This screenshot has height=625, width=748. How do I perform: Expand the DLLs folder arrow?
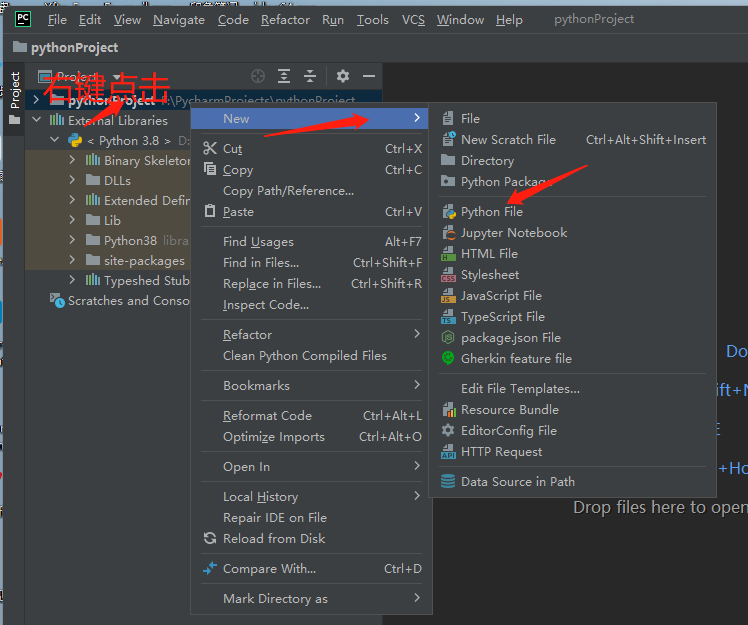pyautogui.click(x=73, y=180)
